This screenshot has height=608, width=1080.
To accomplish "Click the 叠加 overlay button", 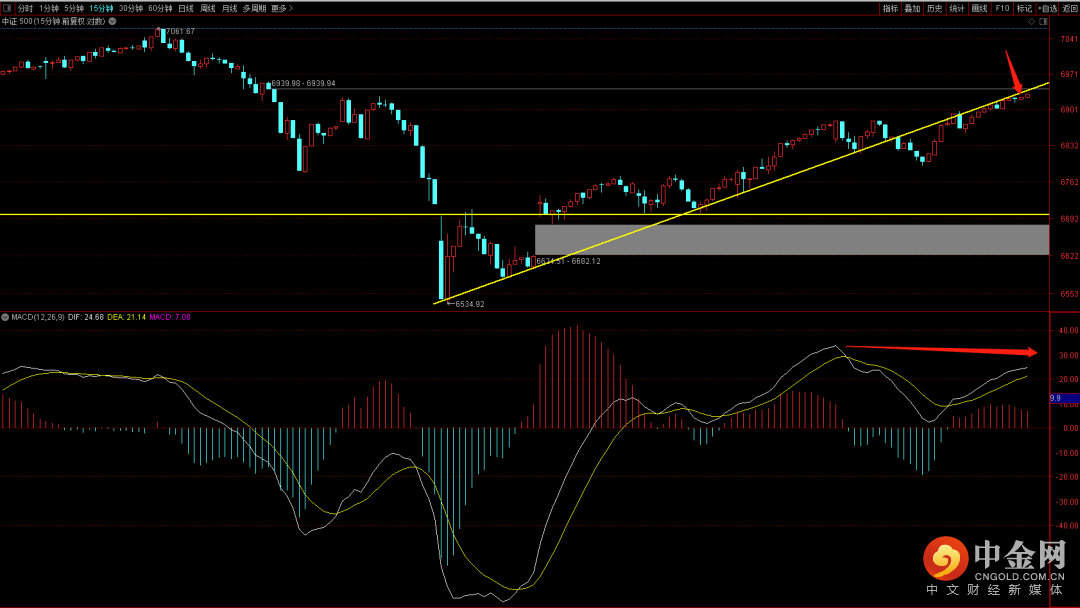I will [x=912, y=8].
